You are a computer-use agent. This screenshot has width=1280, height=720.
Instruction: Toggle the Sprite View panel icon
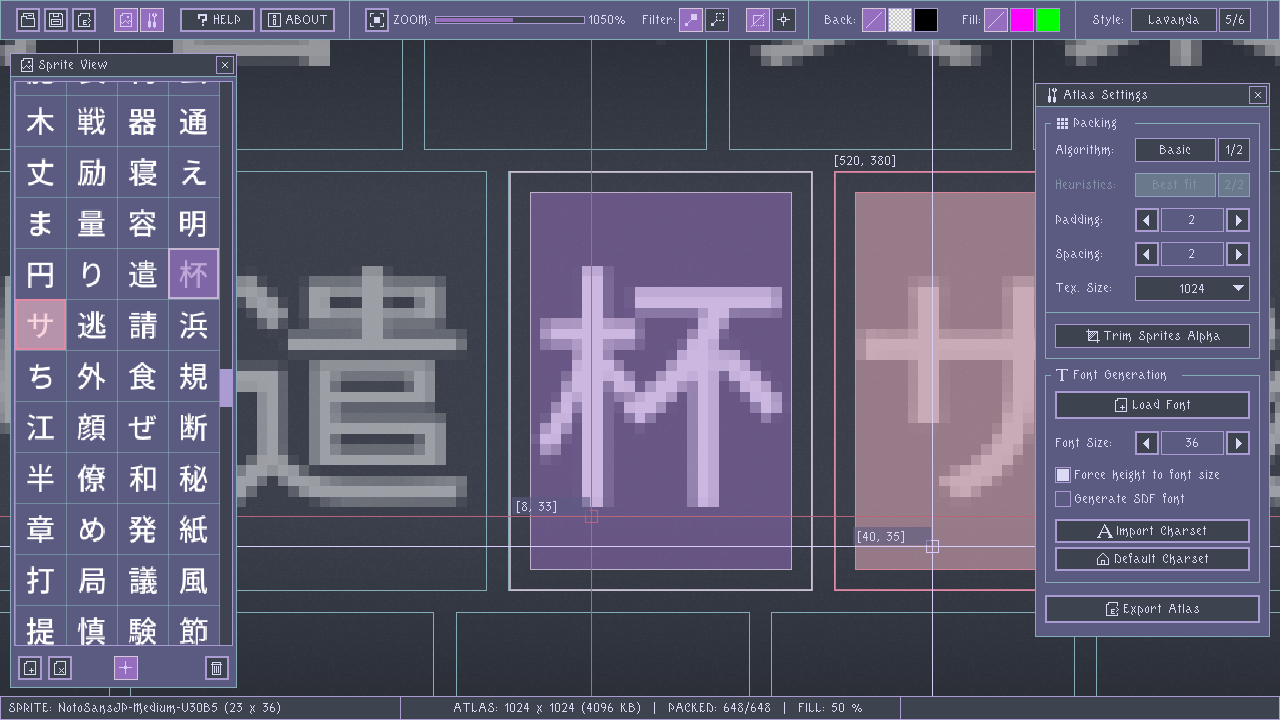coord(126,20)
